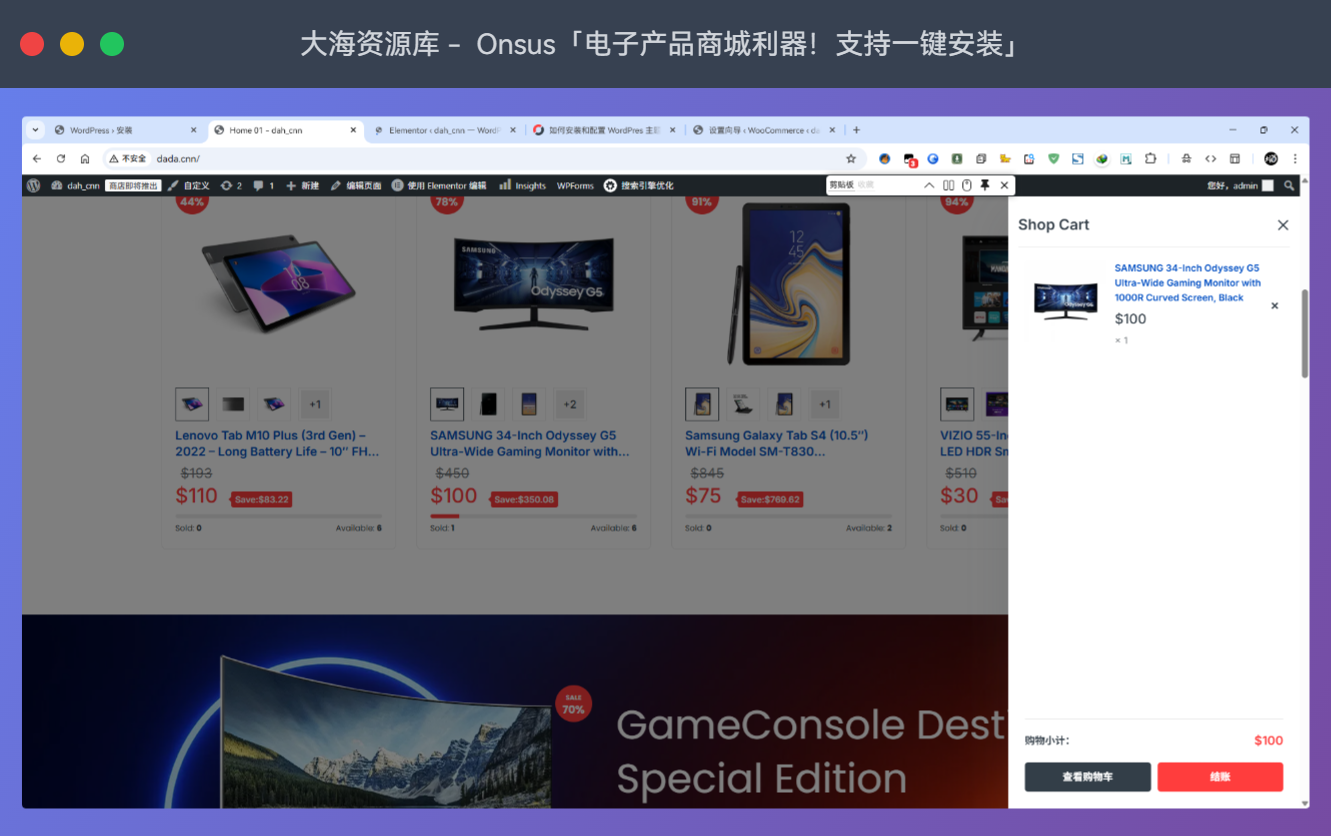
Task: Switch to the Elementor browser tab
Action: coord(440,130)
